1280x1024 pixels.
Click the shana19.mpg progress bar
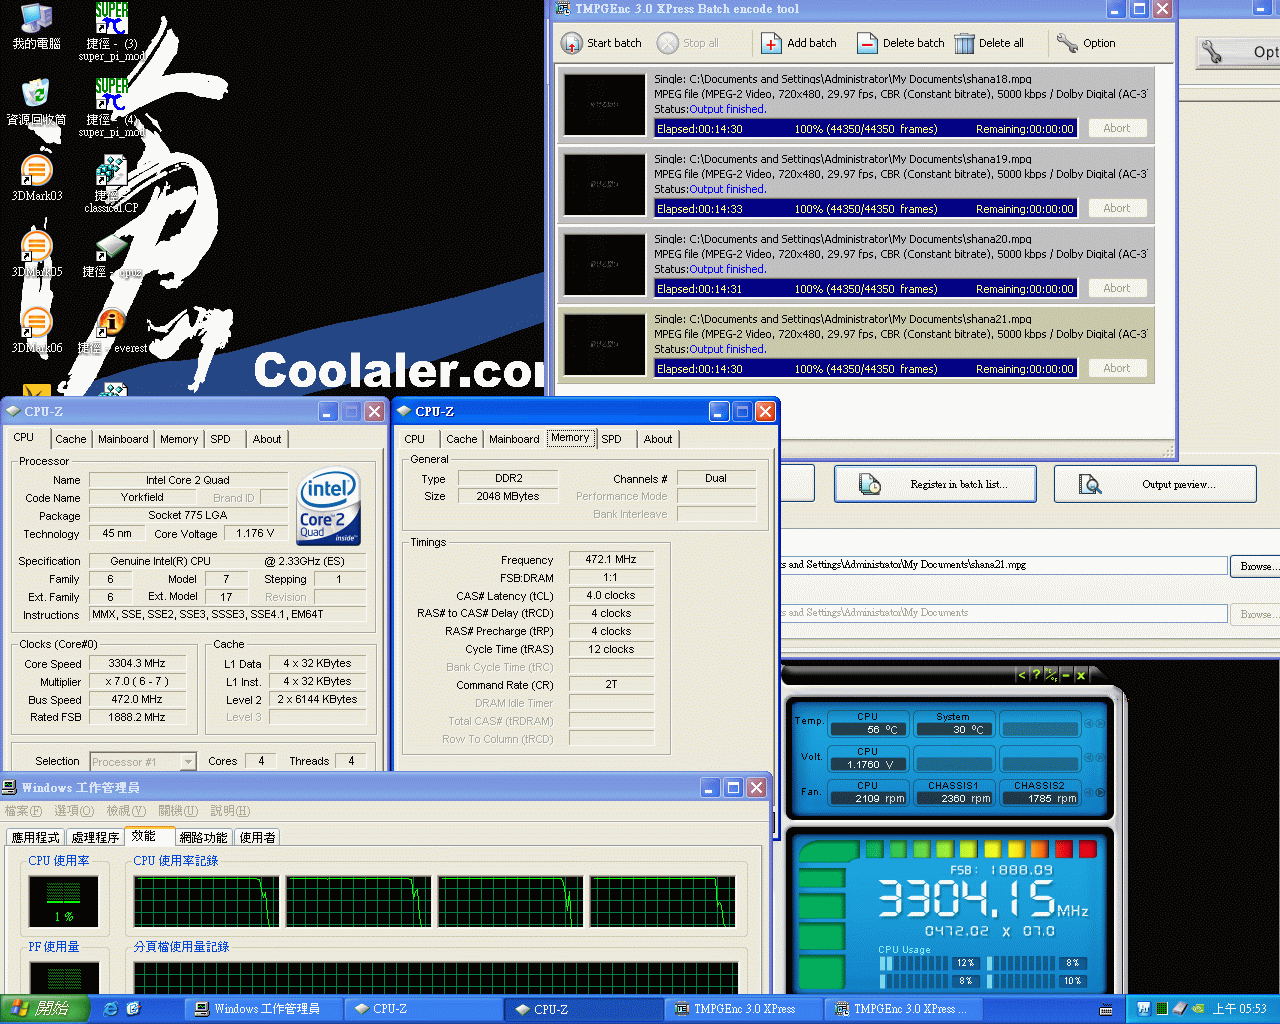tap(866, 209)
